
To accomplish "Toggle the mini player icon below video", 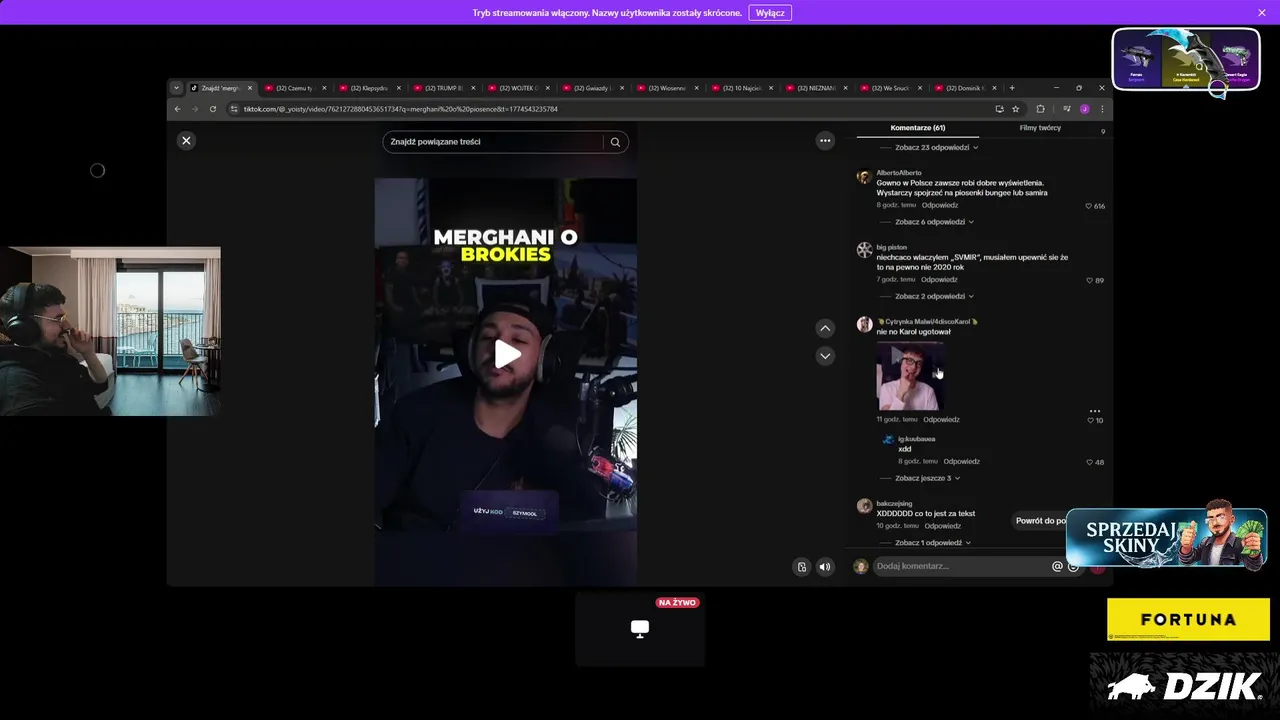I will (801, 567).
